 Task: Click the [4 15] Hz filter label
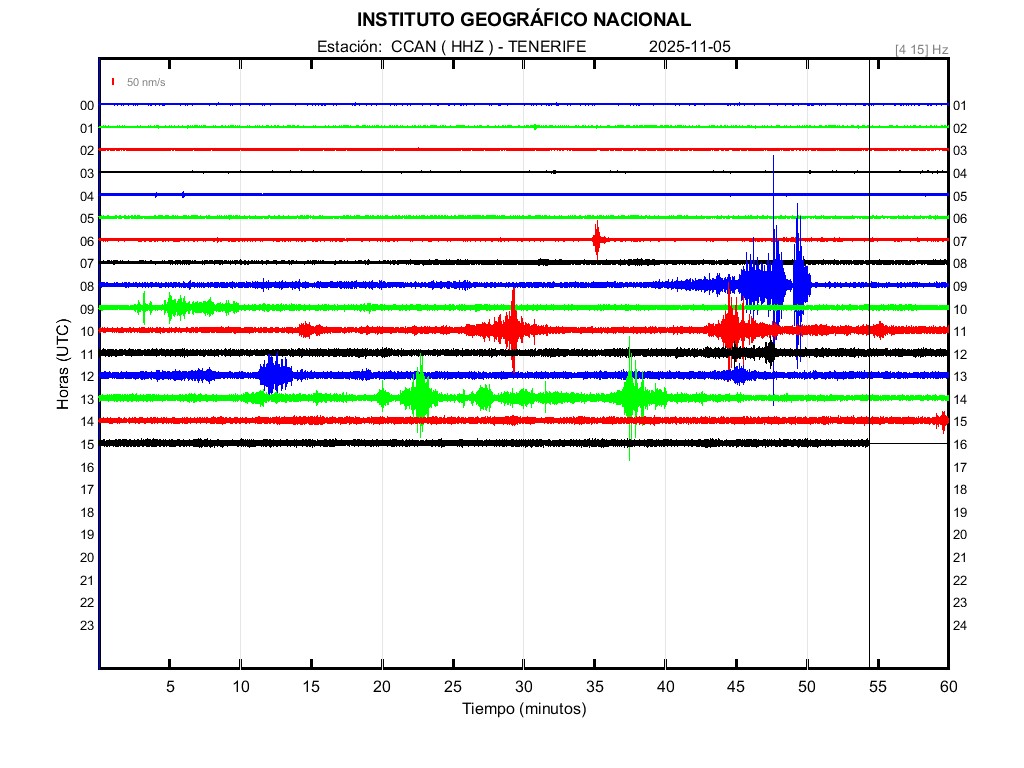coord(921,49)
